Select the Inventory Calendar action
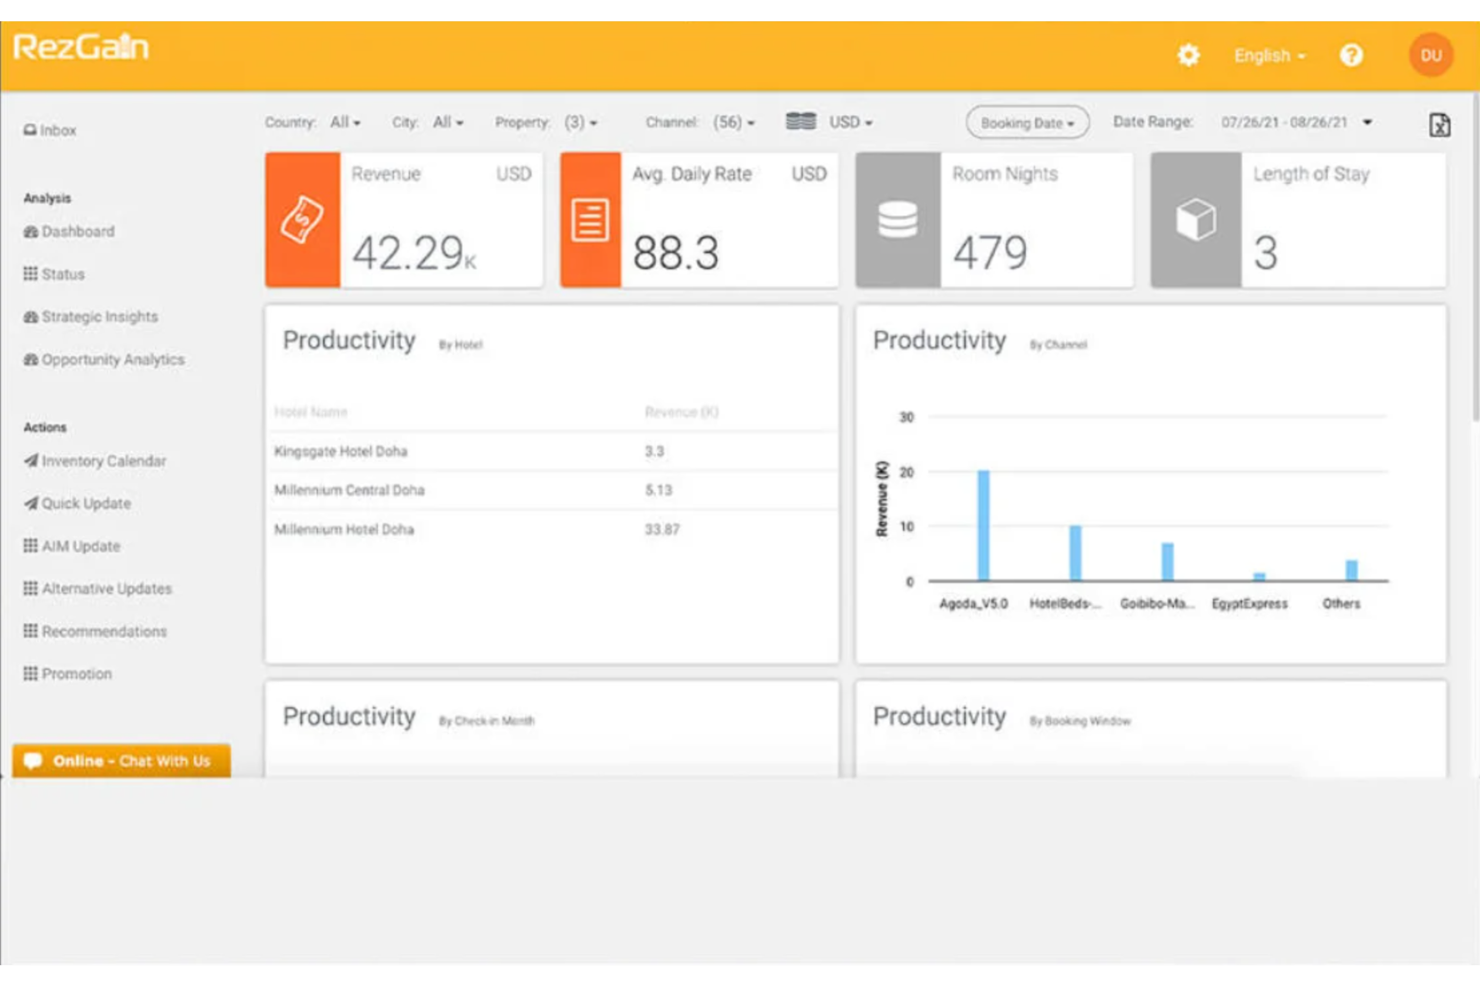The height and width of the screenshot is (987, 1480). pyautogui.click(x=103, y=461)
